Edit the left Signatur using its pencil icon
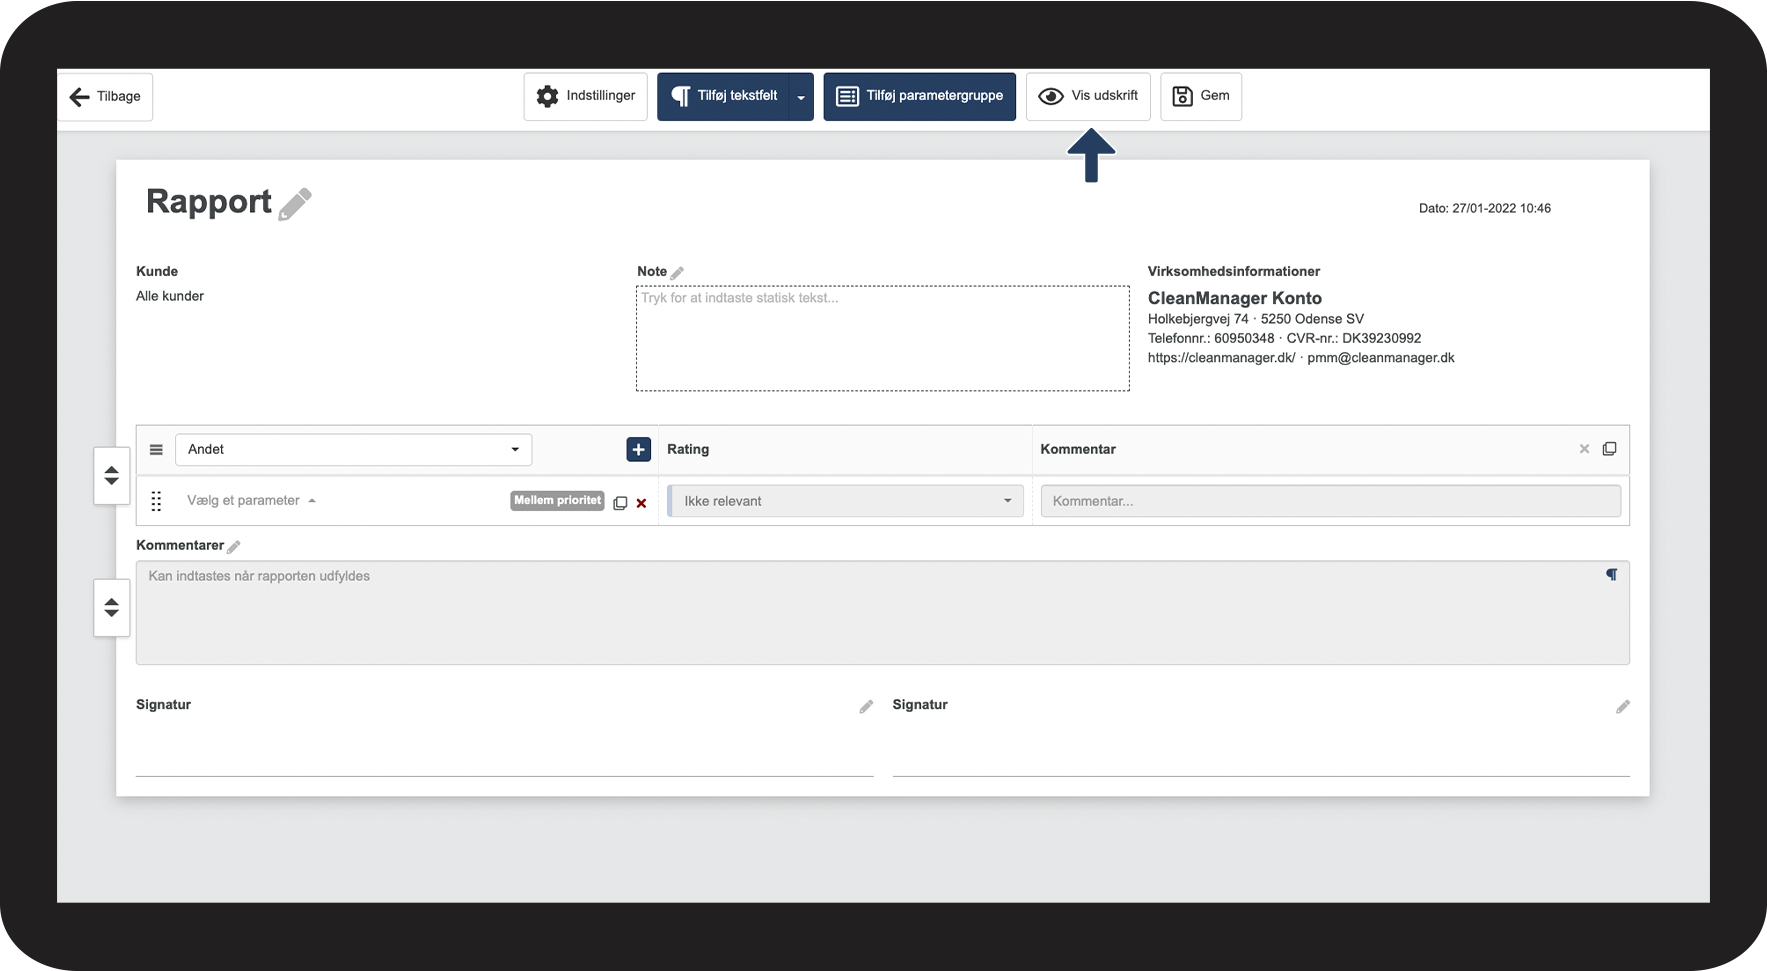This screenshot has width=1767, height=971. (x=866, y=707)
